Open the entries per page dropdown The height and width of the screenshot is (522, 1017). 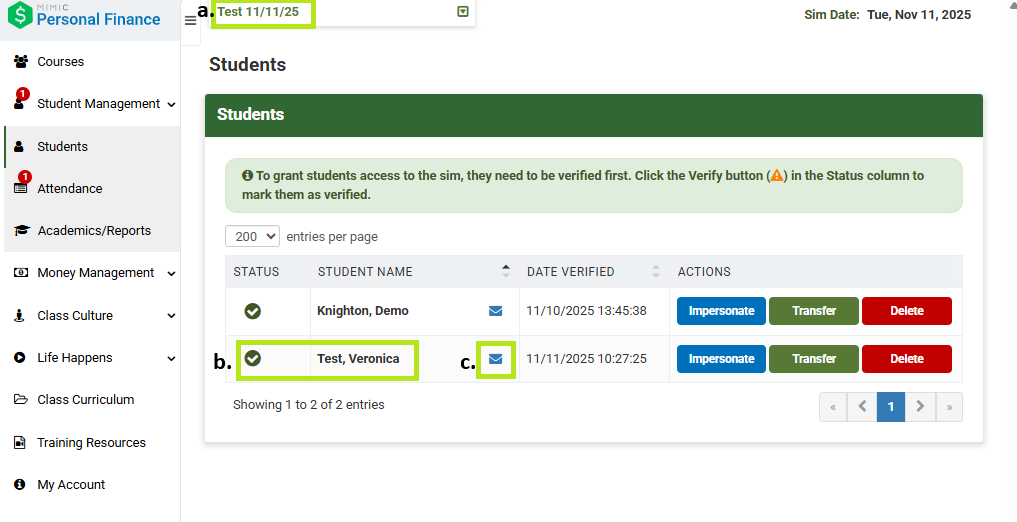253,237
